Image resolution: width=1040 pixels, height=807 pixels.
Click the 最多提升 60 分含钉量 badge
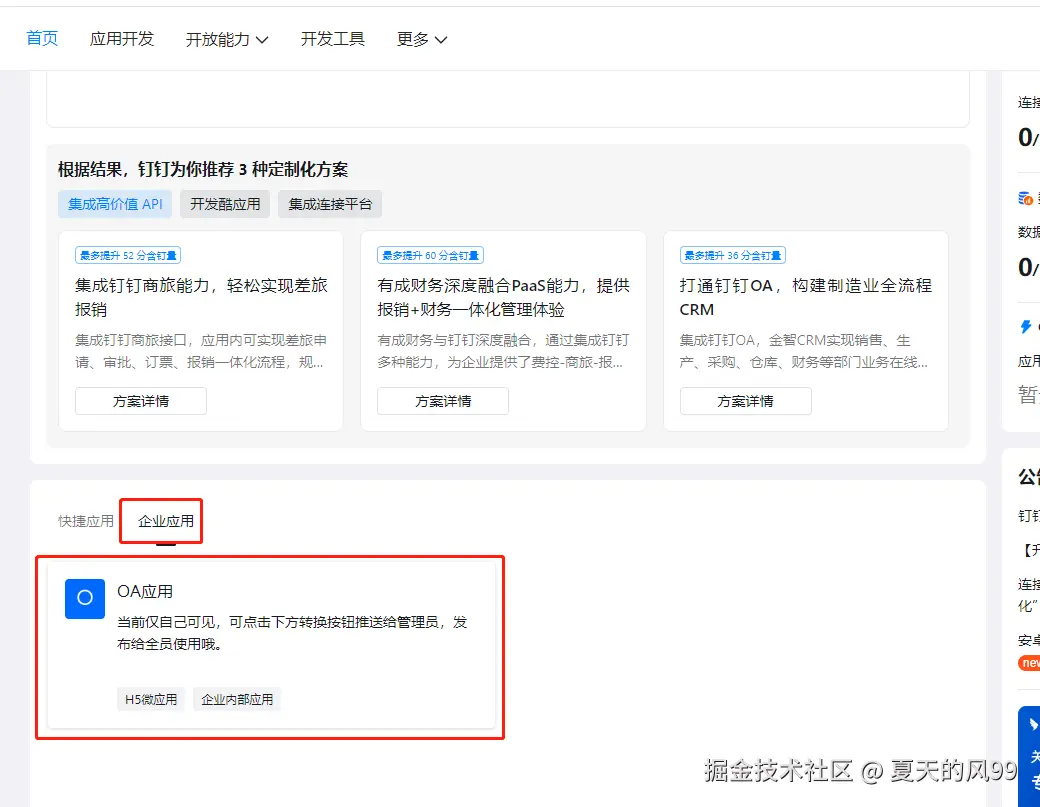click(430, 255)
